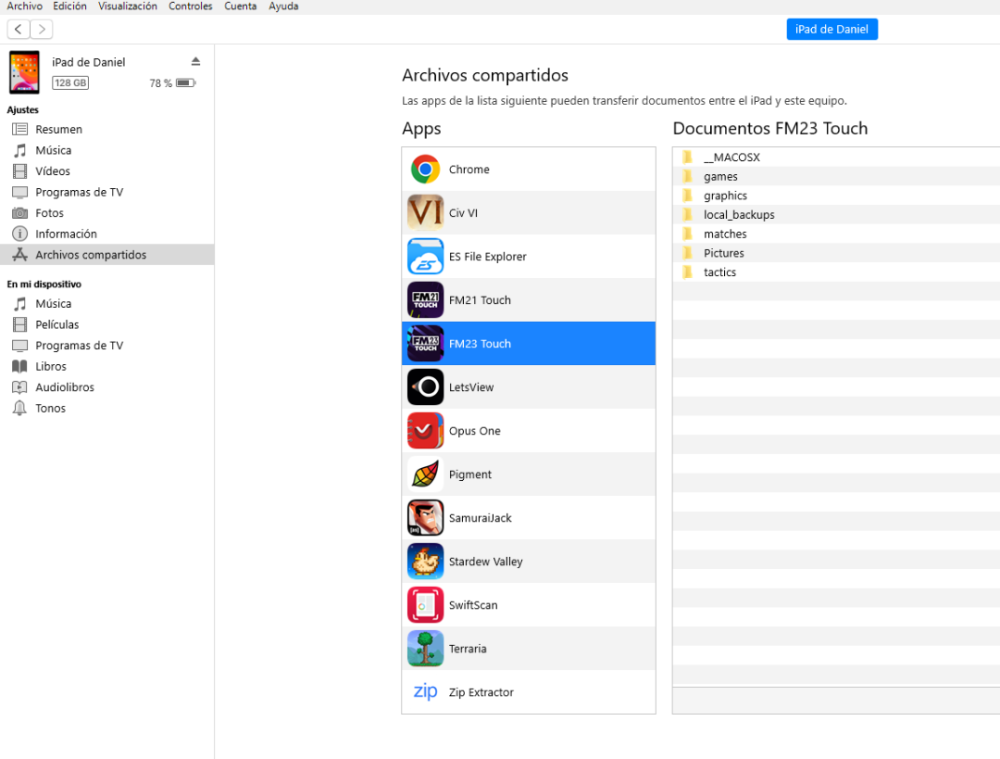Open Programas de TV under Ajustes
Viewport: 1000px width, 759px height.
107,192
